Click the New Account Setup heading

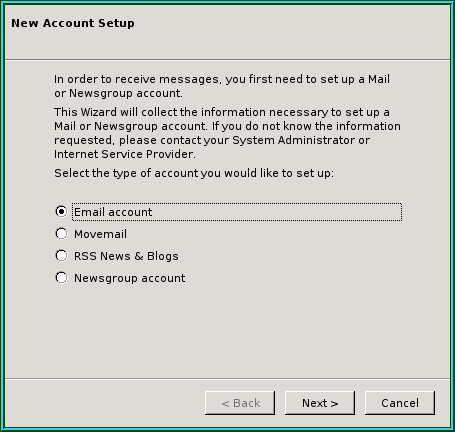point(73,23)
